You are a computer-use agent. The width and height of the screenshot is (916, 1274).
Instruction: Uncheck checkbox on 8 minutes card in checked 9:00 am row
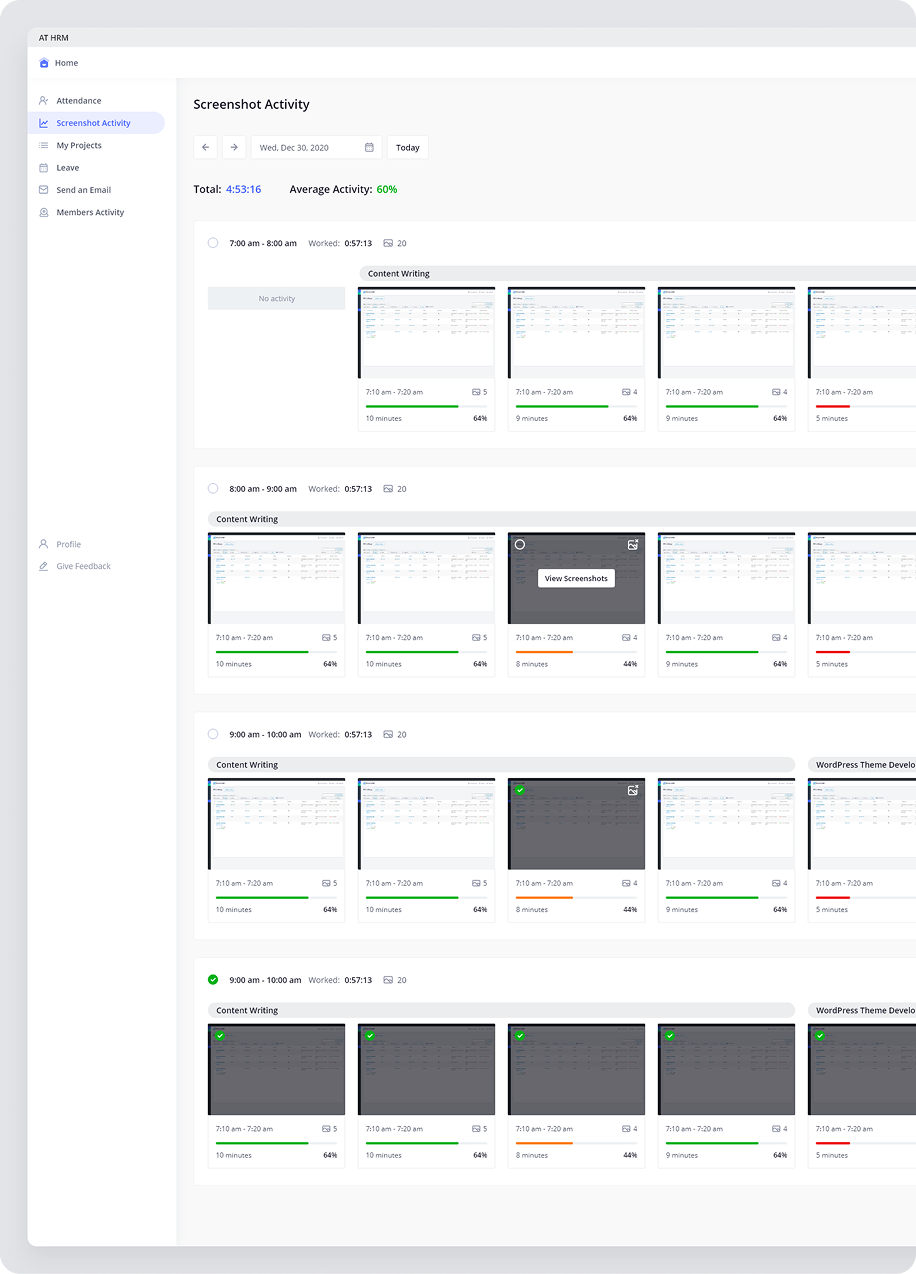(520, 1036)
